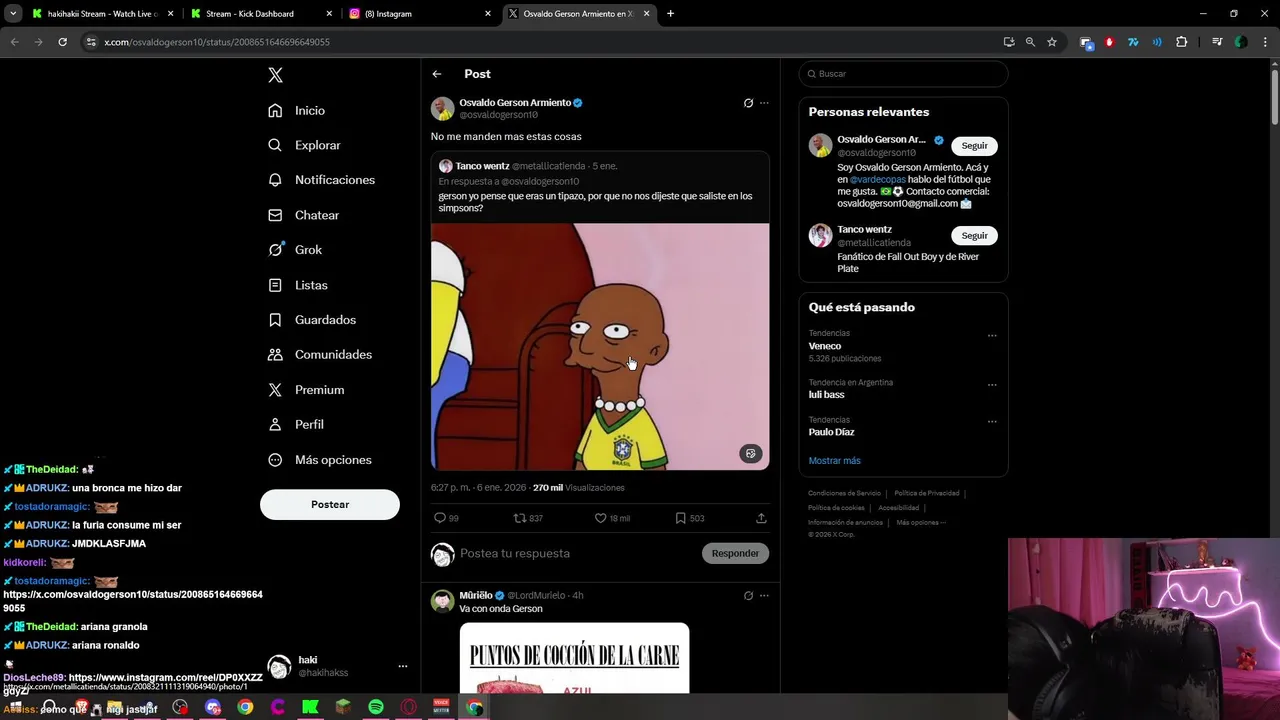
Task: Switch to the Kick Dashboard browser tab
Action: point(259,14)
